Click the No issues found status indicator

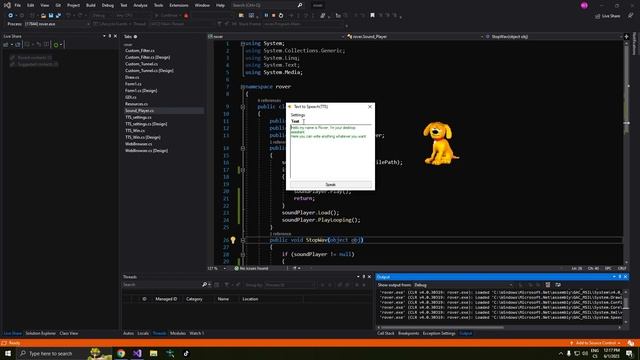[251, 269]
